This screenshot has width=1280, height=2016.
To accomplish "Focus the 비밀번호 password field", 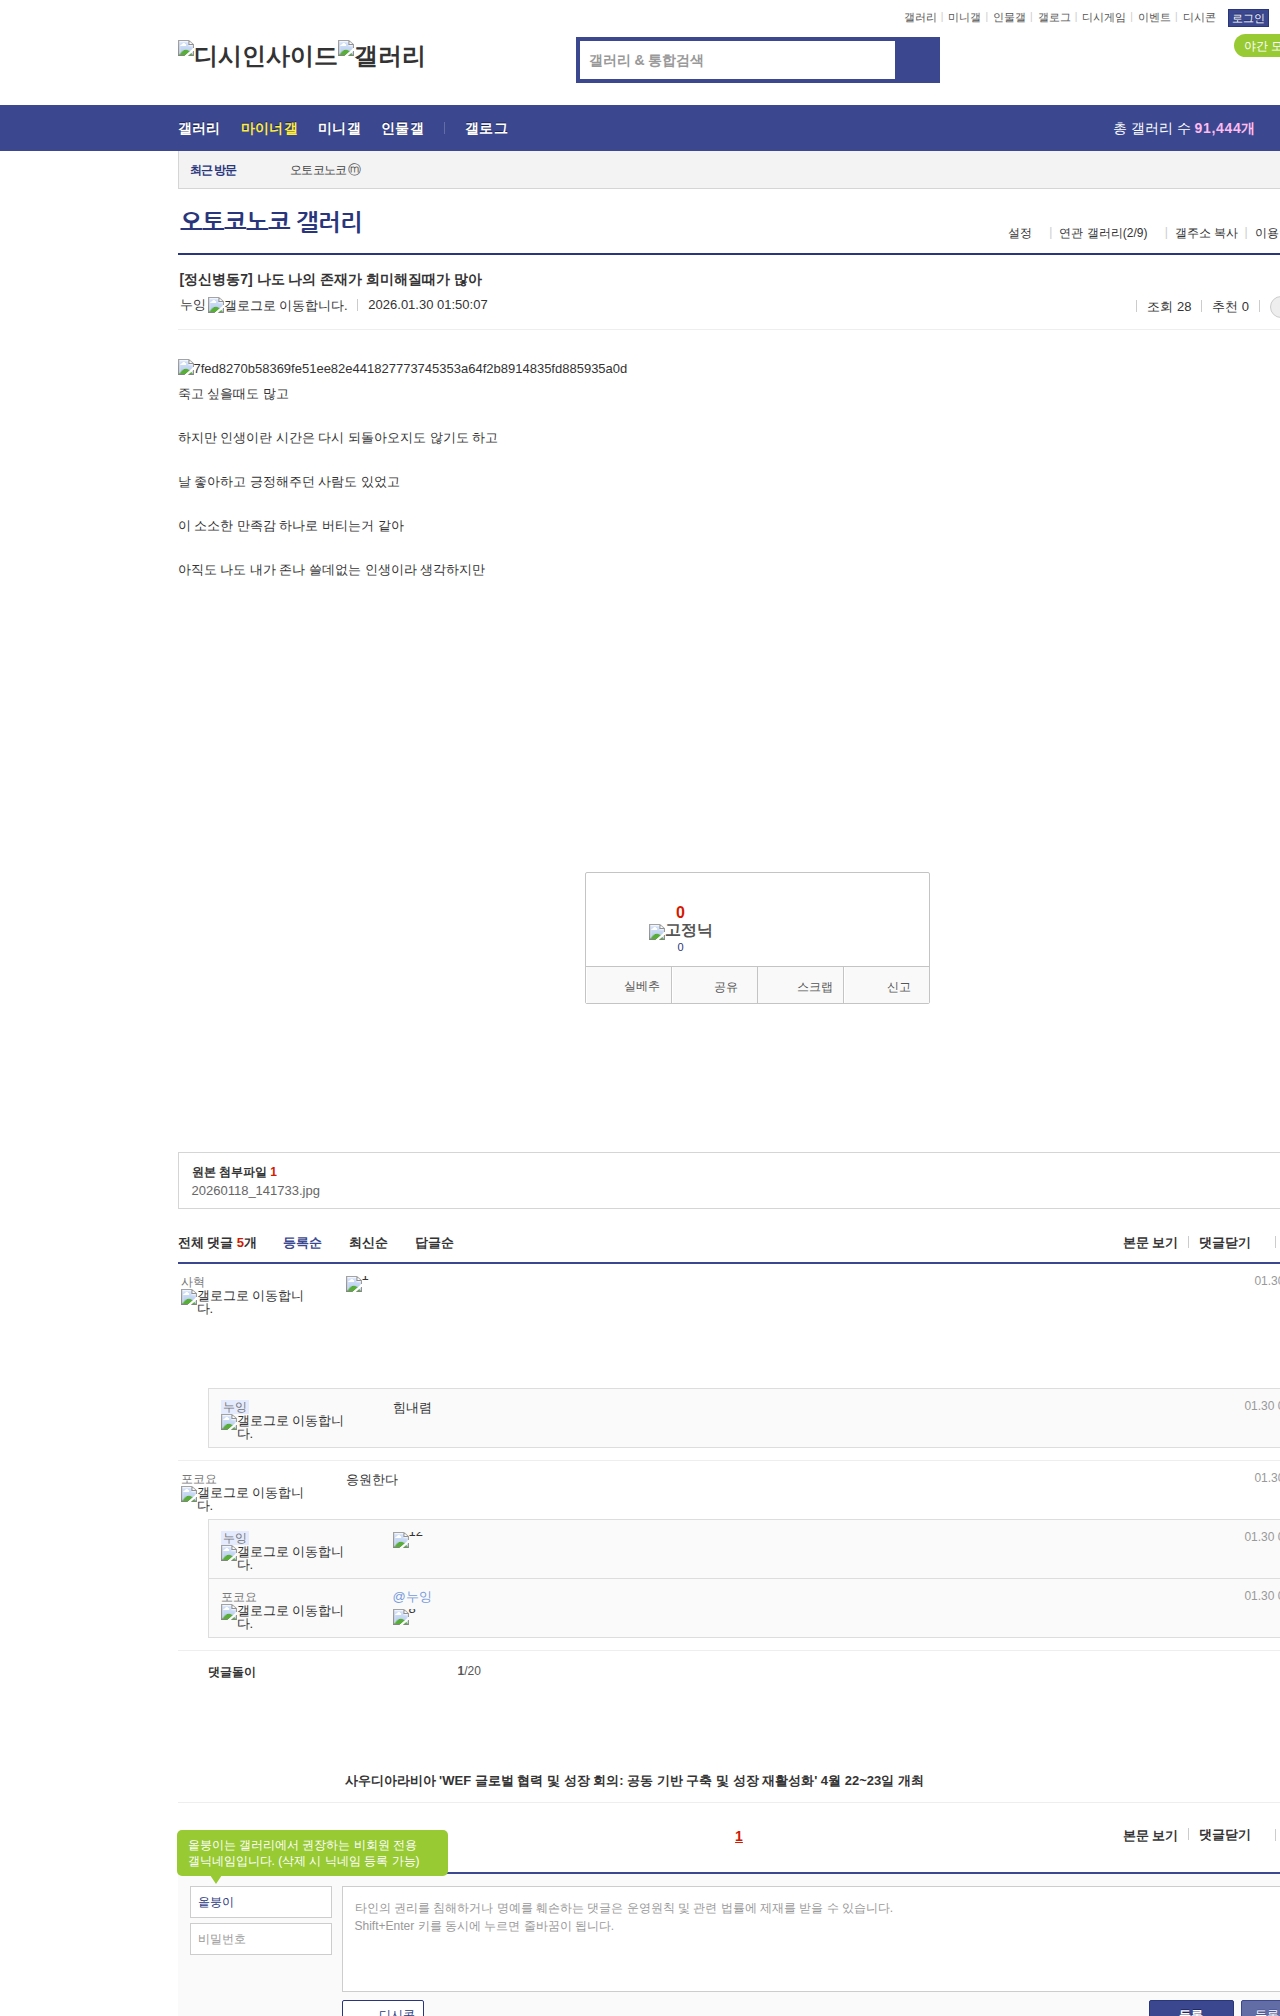I will click(261, 1939).
